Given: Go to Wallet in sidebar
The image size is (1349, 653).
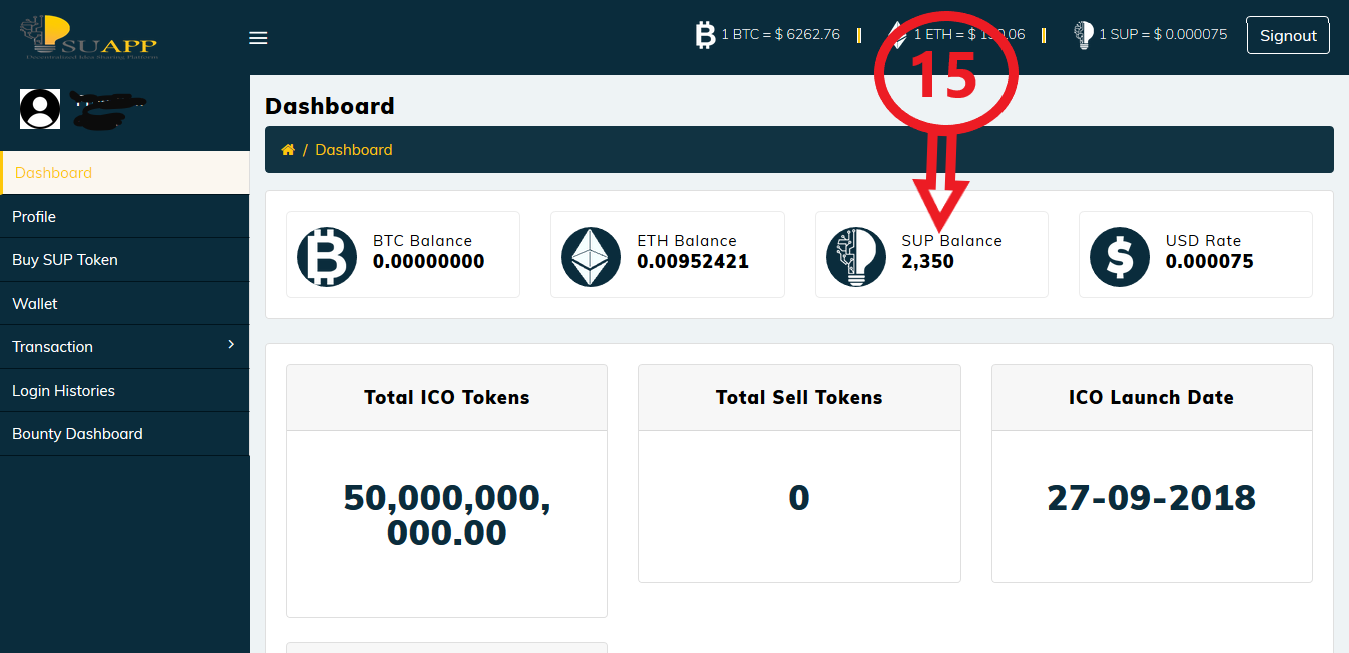Looking at the screenshot, I should click(x=35, y=303).
